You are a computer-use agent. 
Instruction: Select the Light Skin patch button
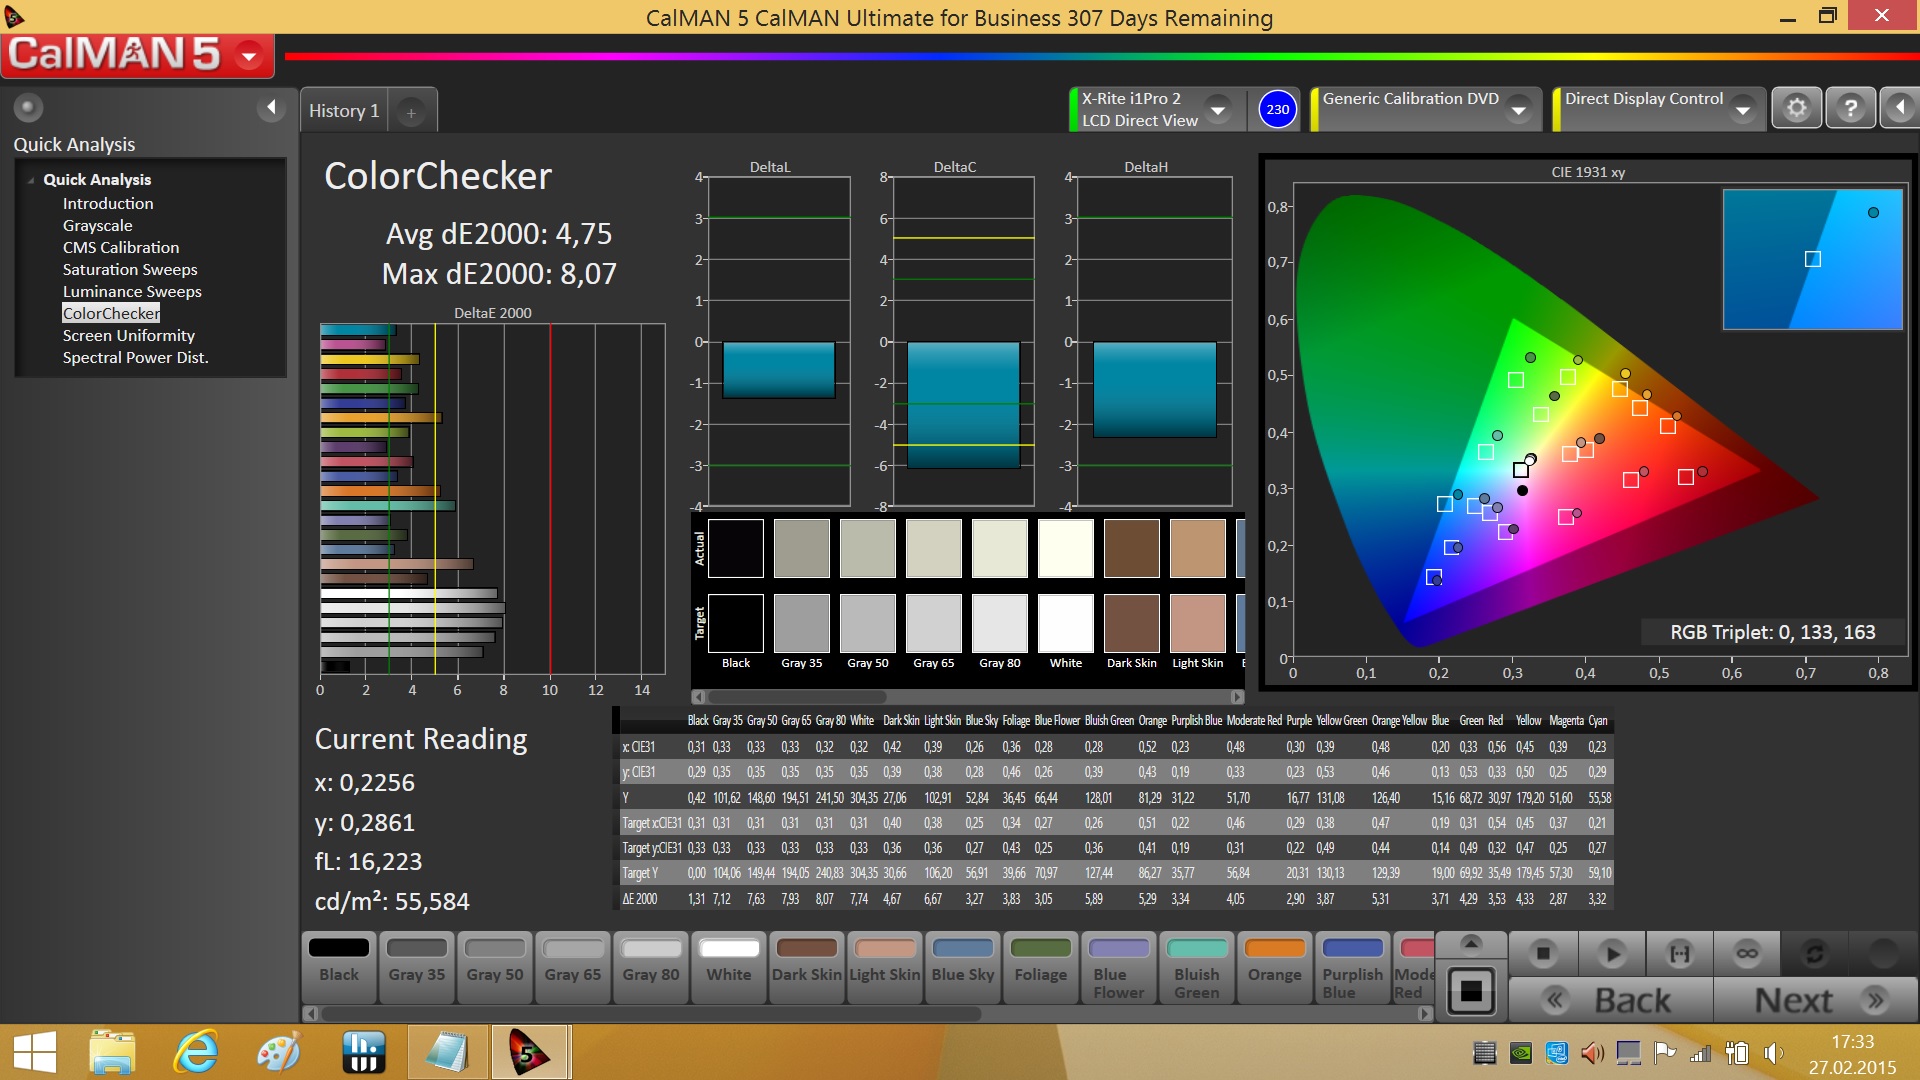(x=885, y=967)
